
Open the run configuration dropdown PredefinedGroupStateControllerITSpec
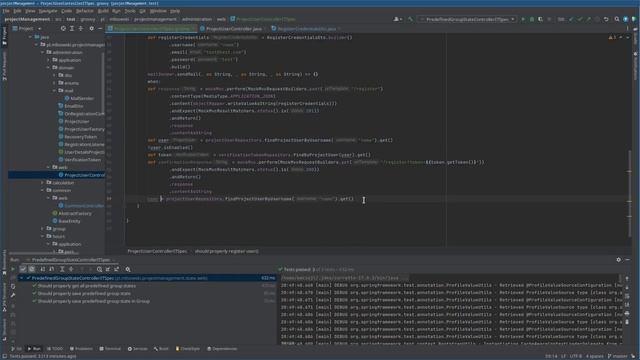467,19
